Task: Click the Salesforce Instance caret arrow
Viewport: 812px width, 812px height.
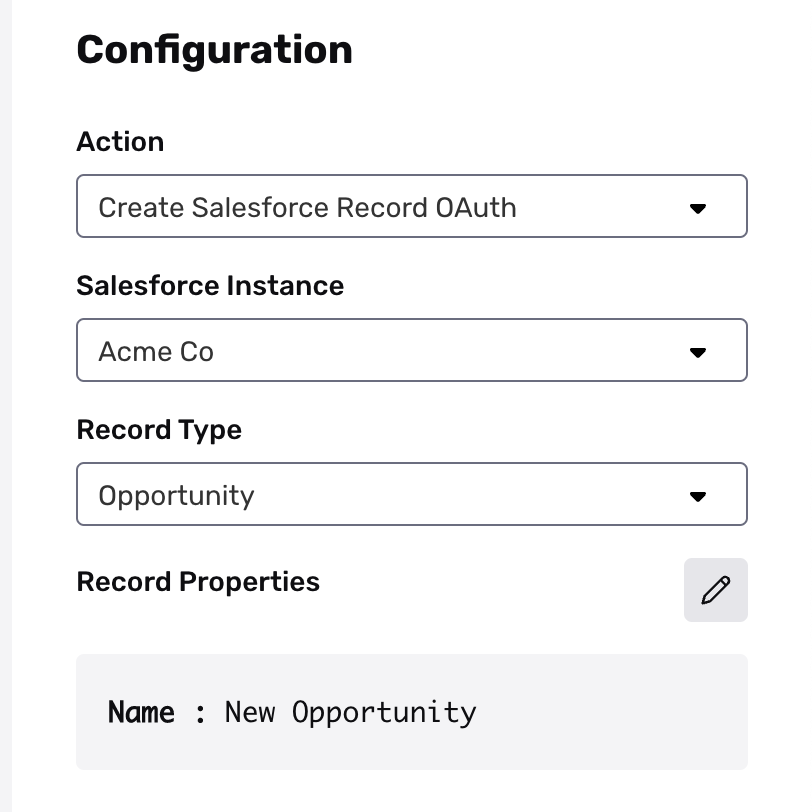Action: coord(698,352)
